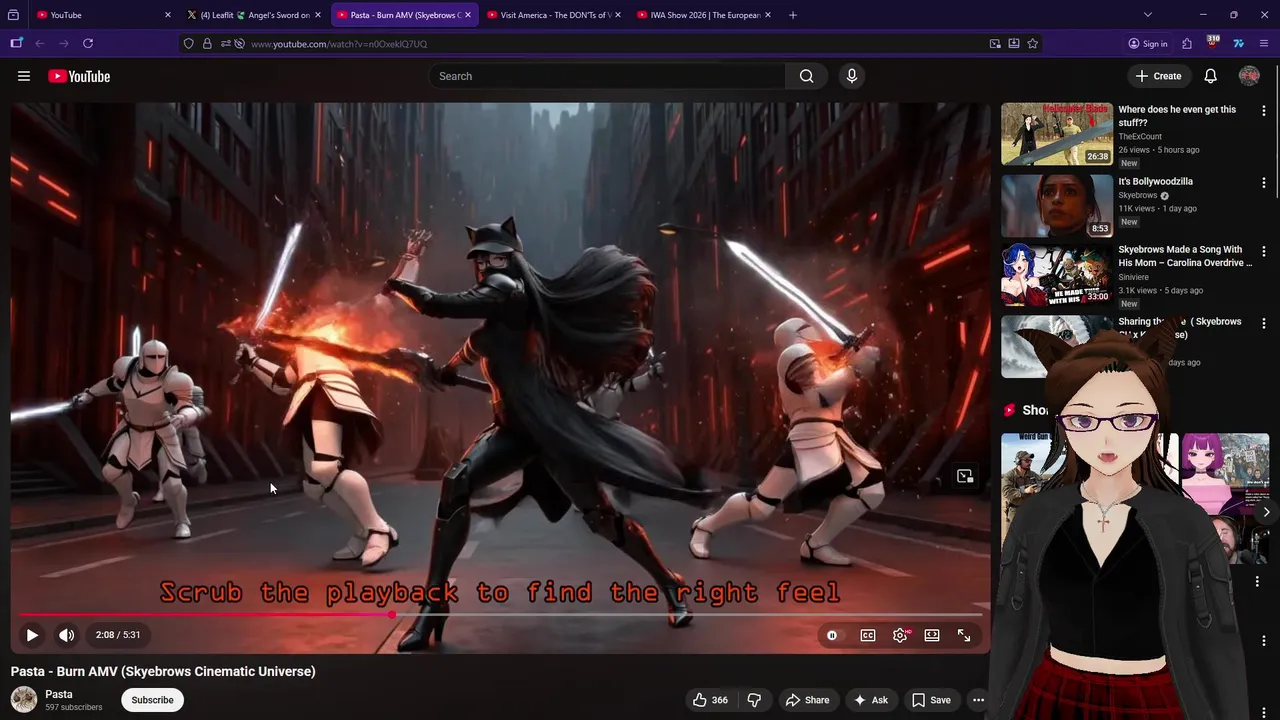Bookmark this page with the star
The image size is (1280, 720).
click(x=1033, y=44)
